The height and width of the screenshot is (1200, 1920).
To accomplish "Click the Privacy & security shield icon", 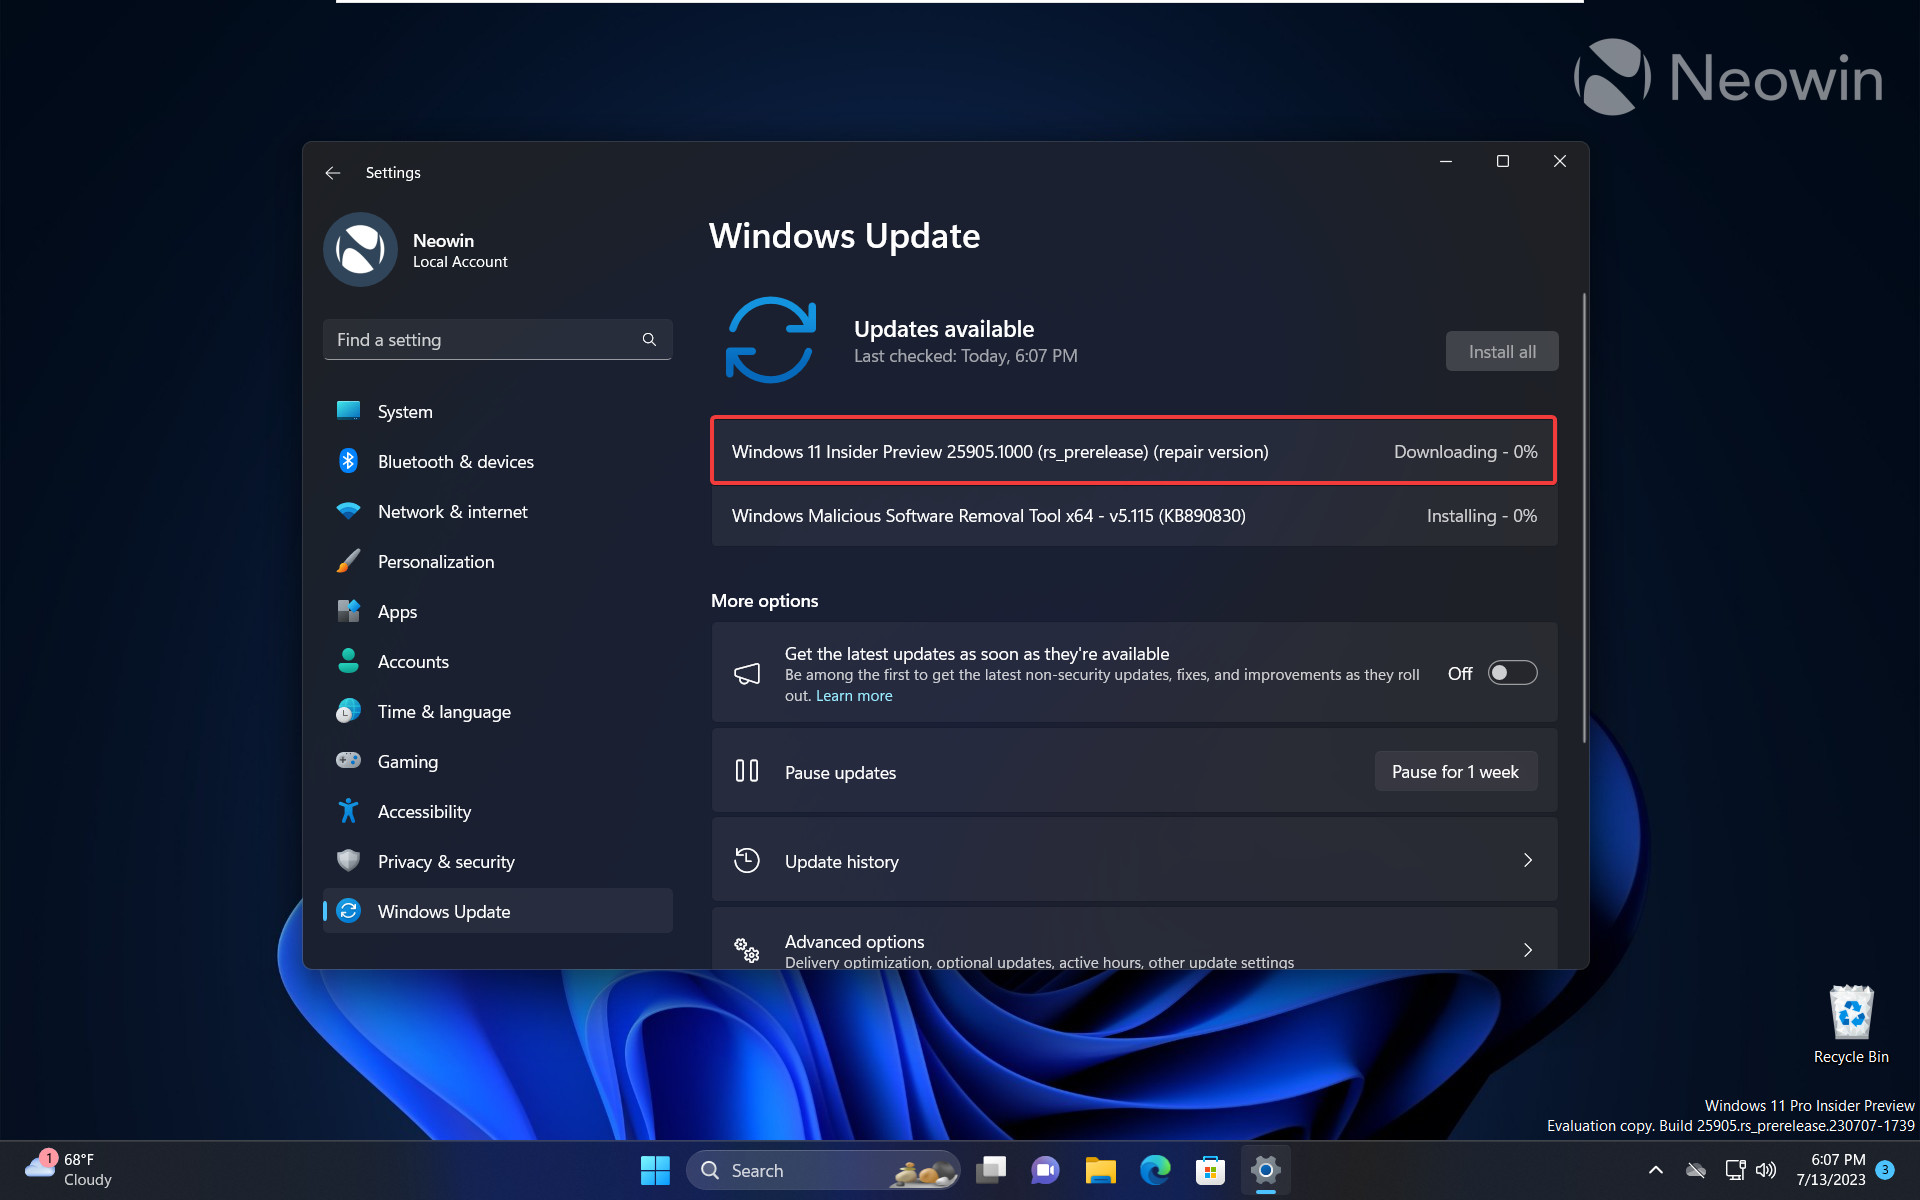I will tap(348, 860).
